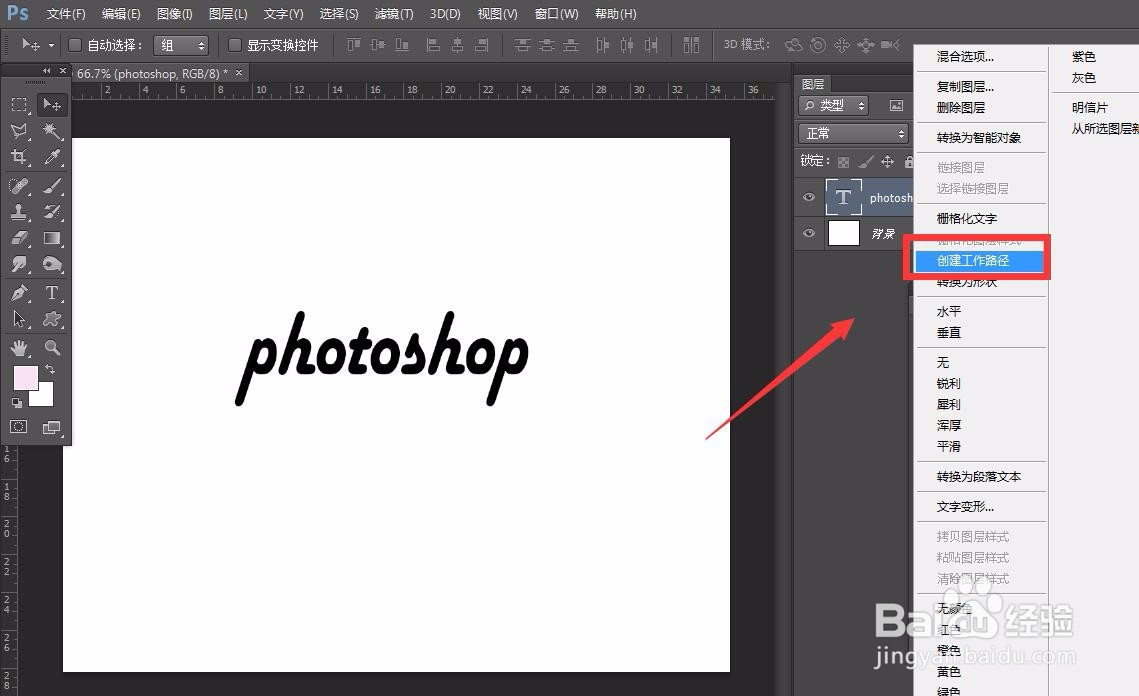Select the History Brush tool
1139x696 pixels.
pyautogui.click(x=52, y=212)
